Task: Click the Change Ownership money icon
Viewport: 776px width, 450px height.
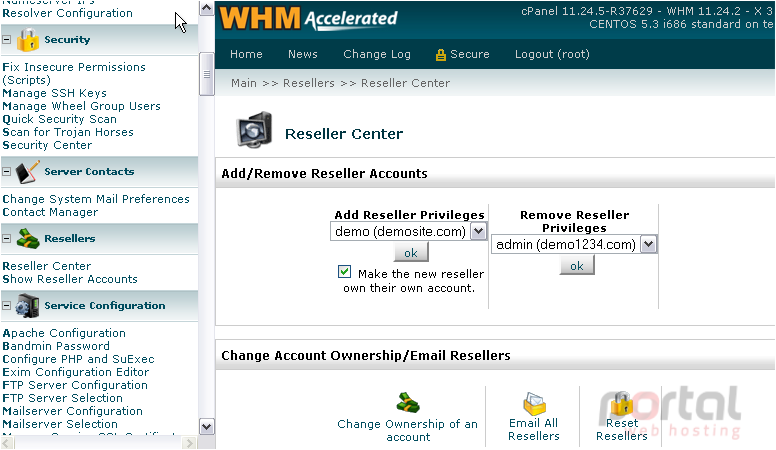Action: (408, 402)
